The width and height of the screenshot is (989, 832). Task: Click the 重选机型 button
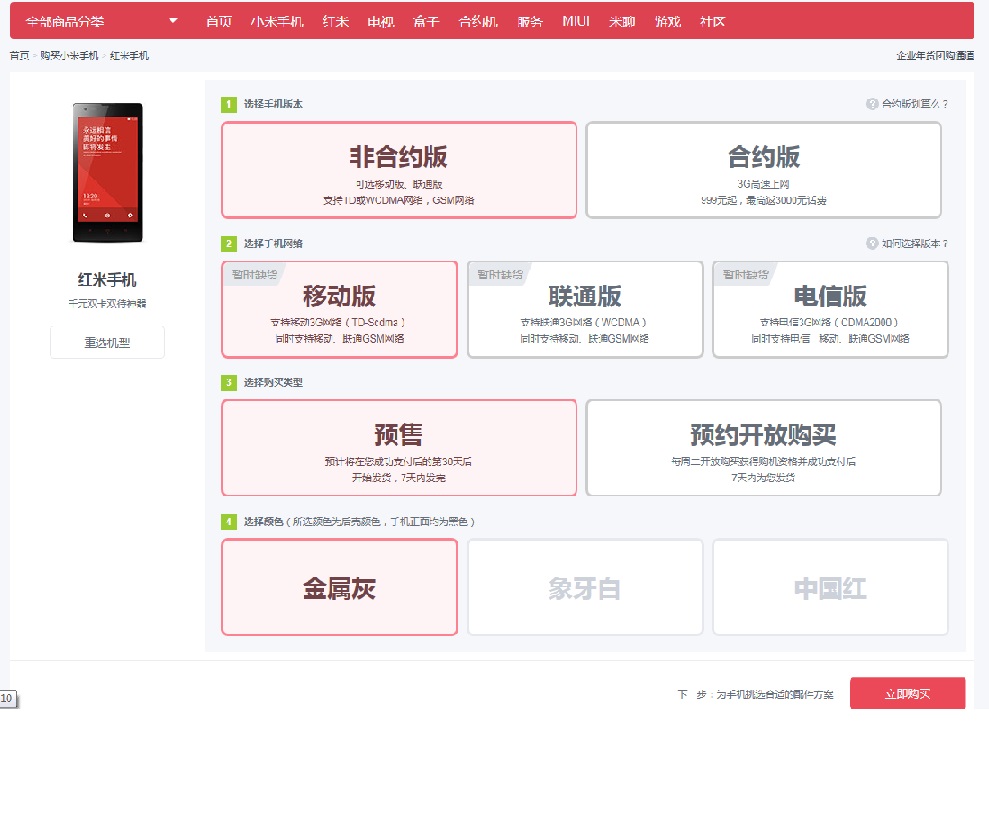(x=107, y=343)
